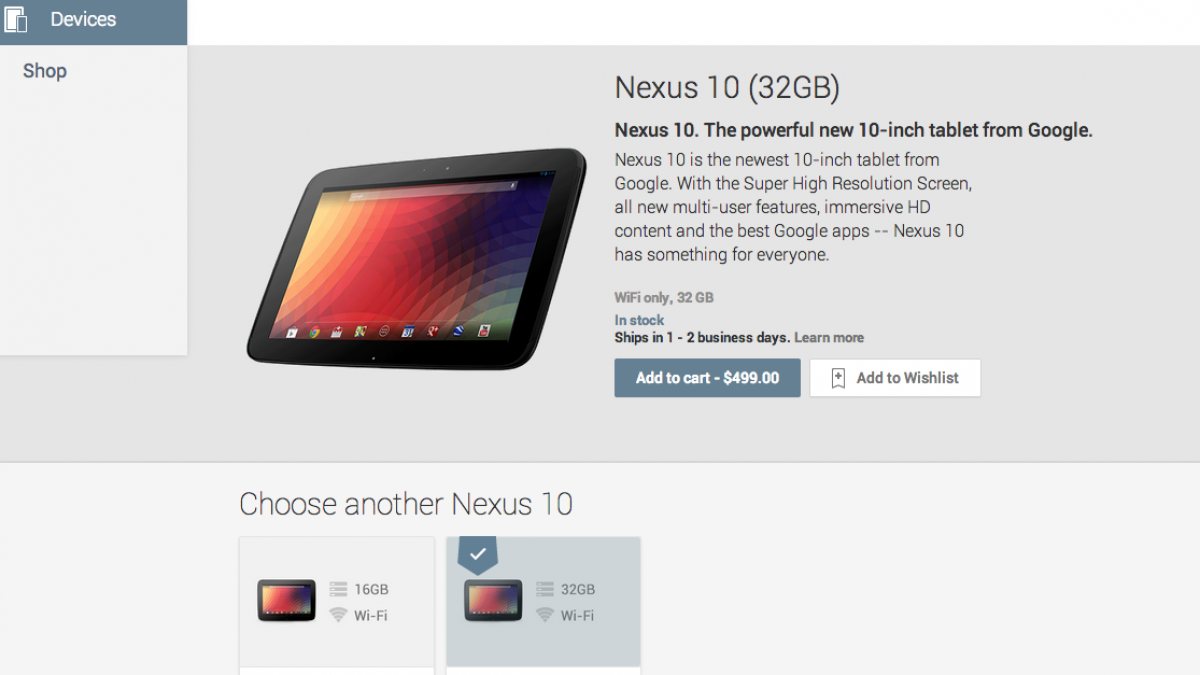Click the Wi-Fi icon in 16GB card
The height and width of the screenshot is (675, 1200).
(338, 615)
